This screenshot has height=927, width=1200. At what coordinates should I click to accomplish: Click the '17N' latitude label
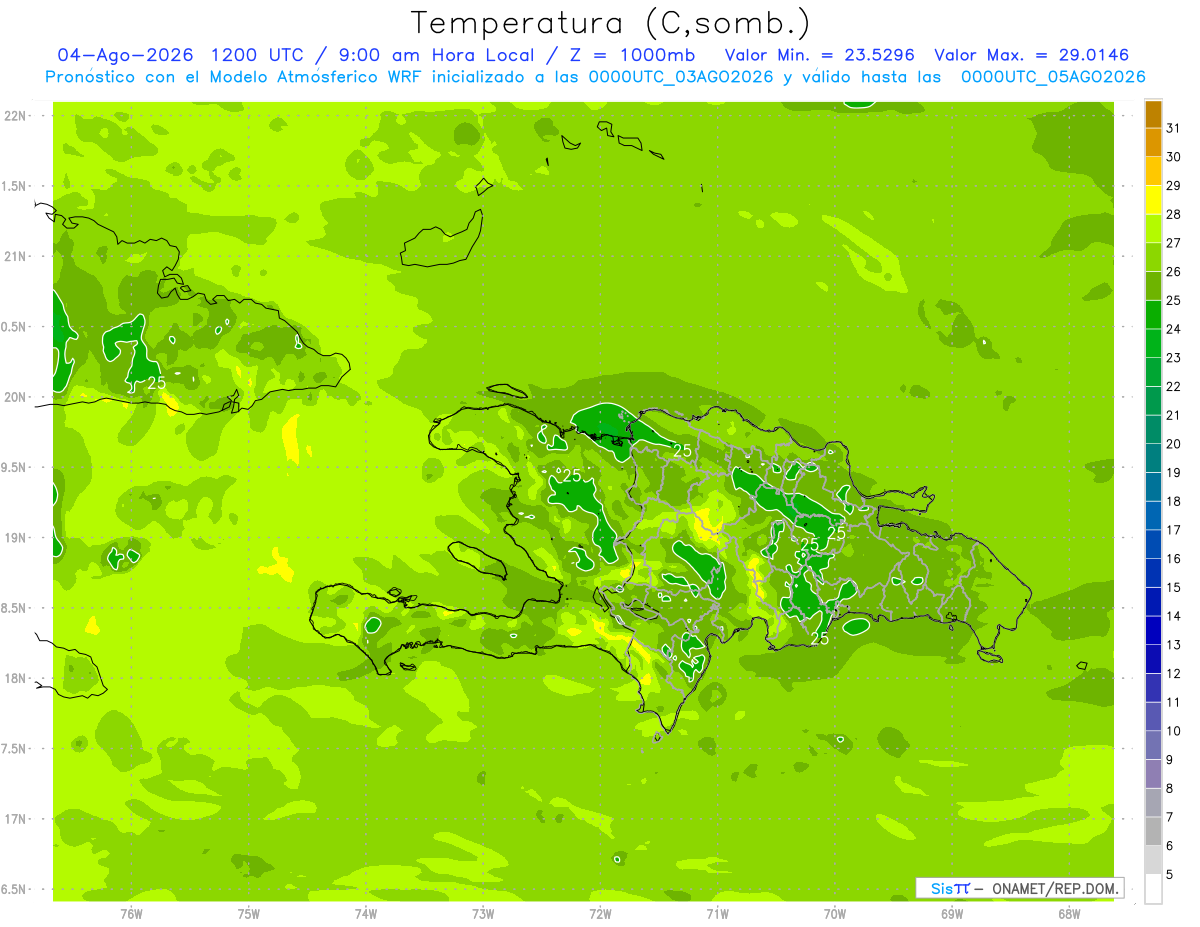tap(15, 819)
